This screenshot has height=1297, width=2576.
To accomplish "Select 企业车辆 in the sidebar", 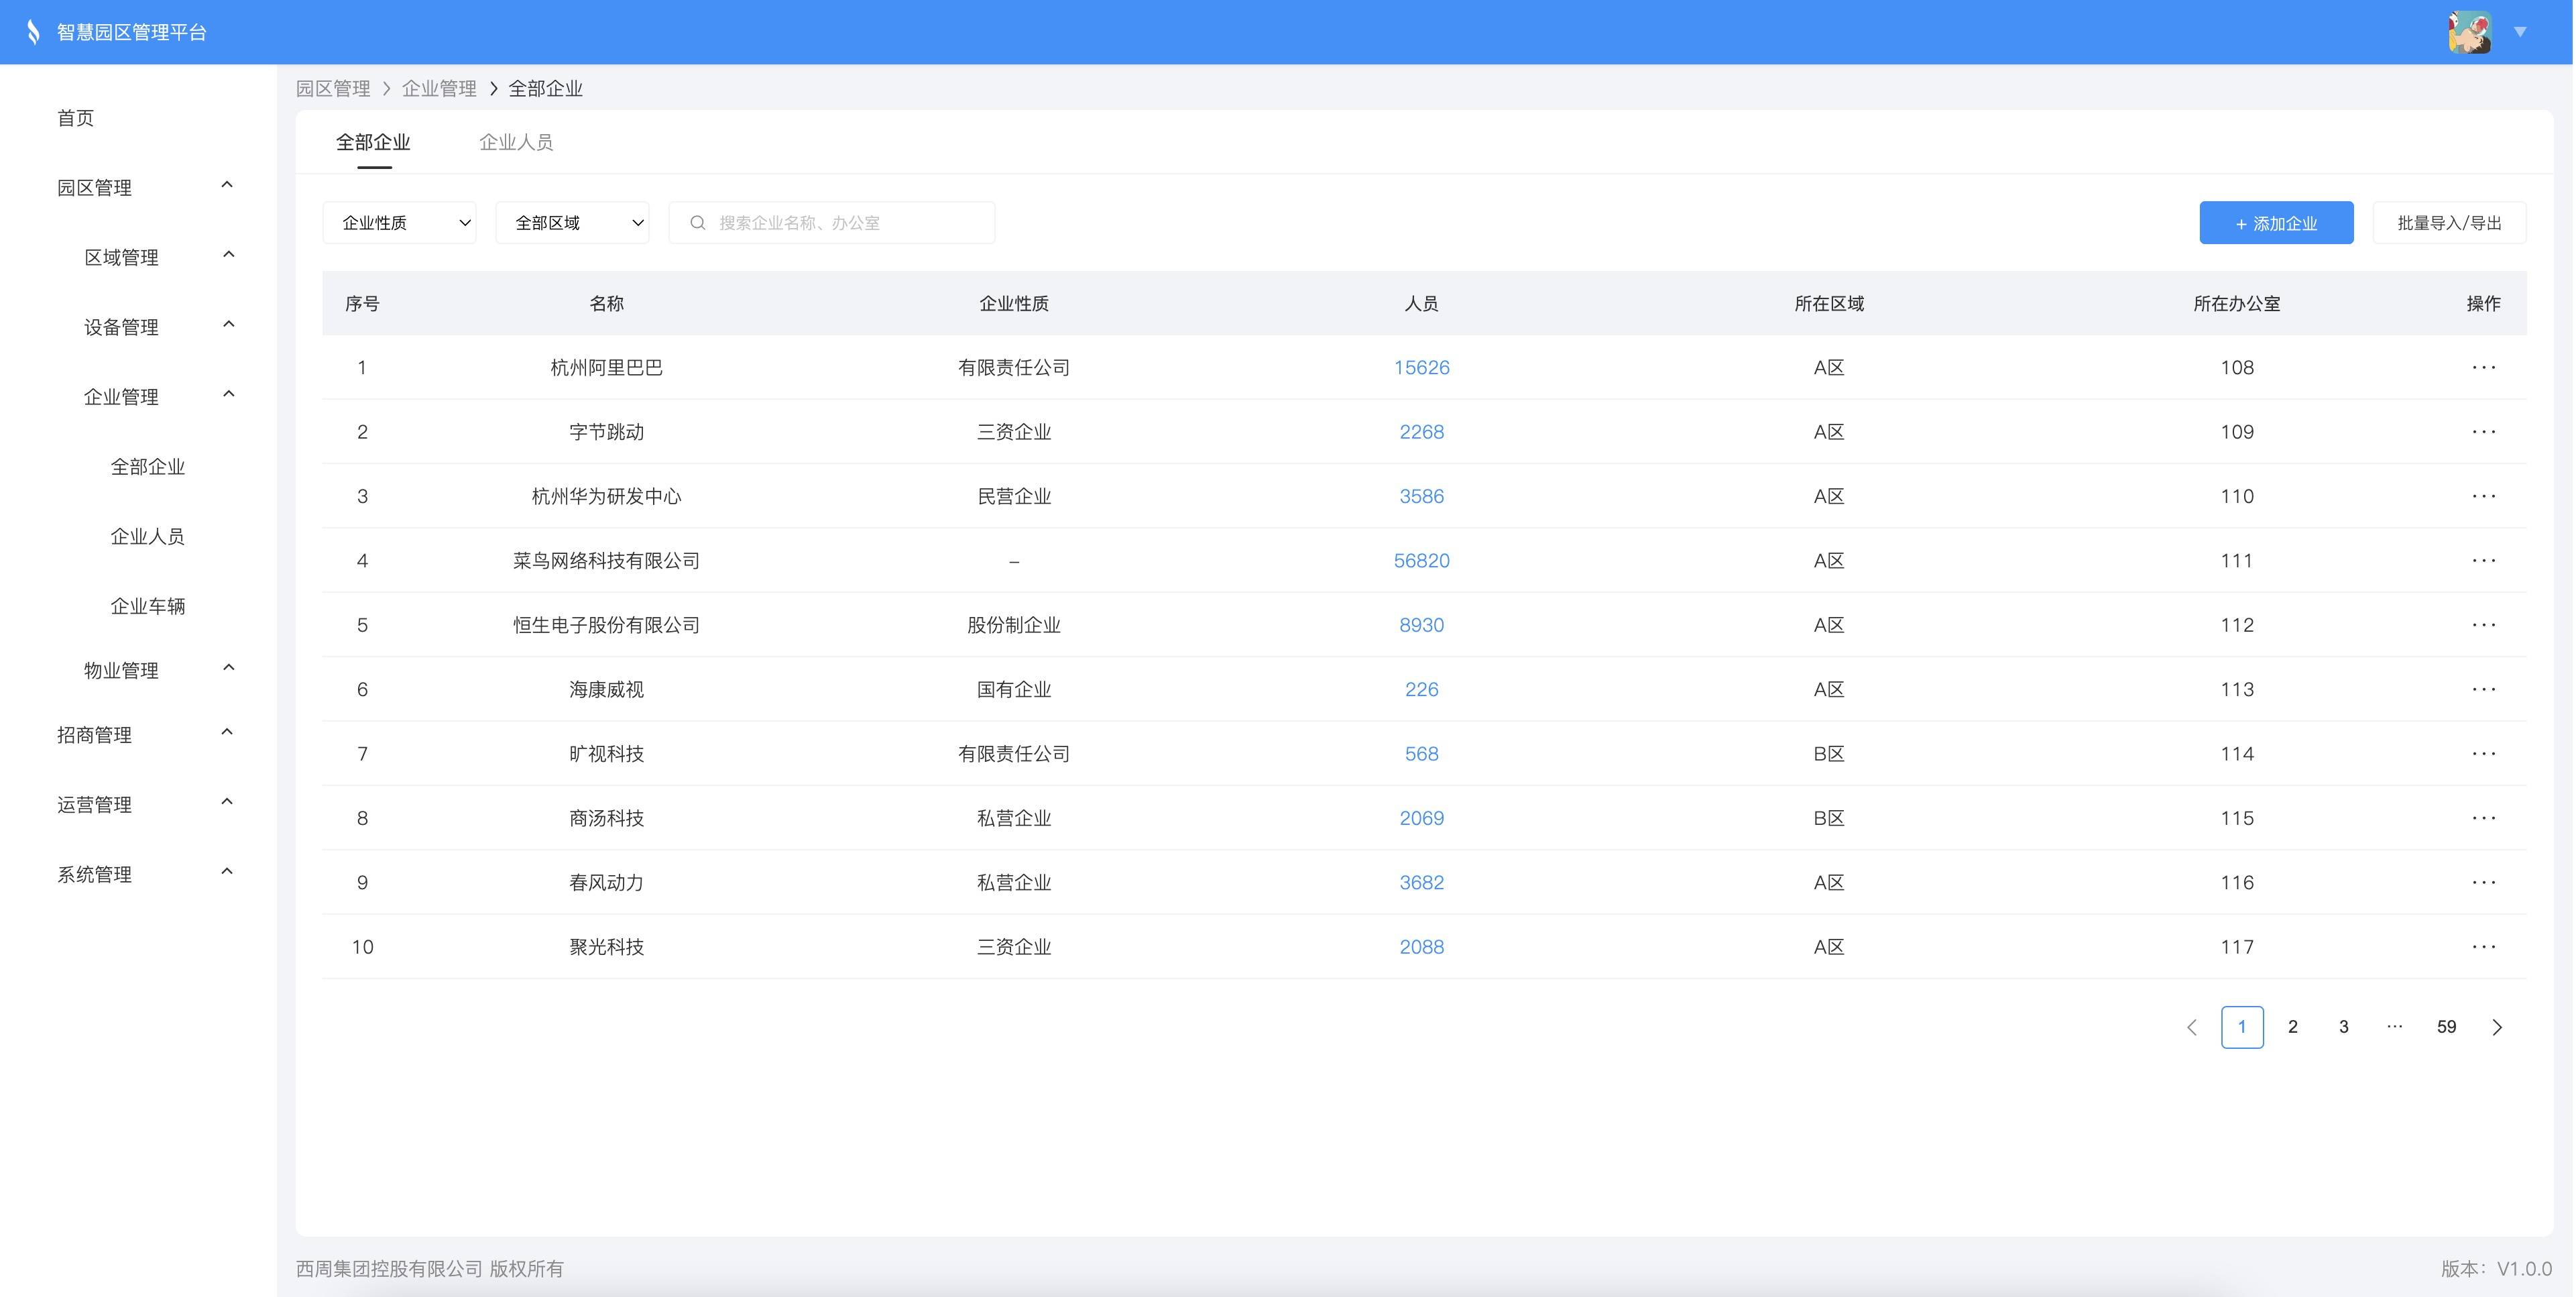I will (x=148, y=606).
